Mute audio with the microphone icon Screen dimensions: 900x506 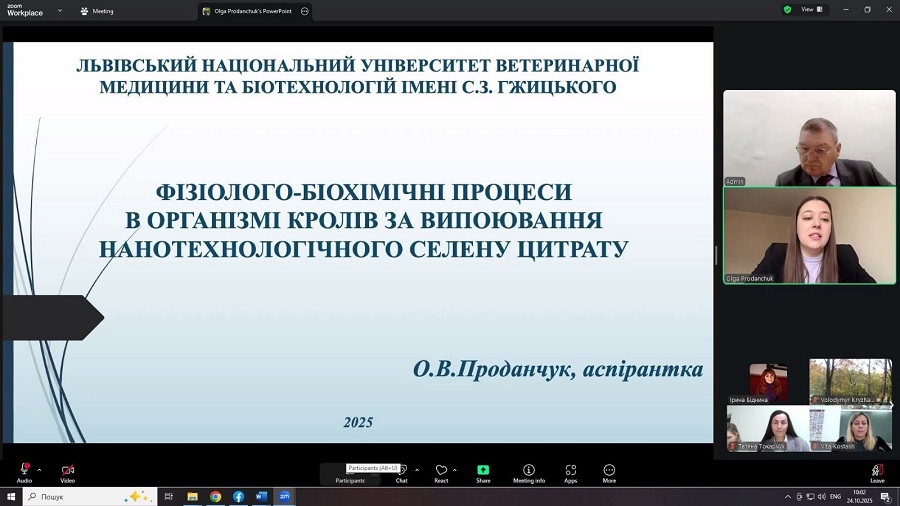coord(24,471)
